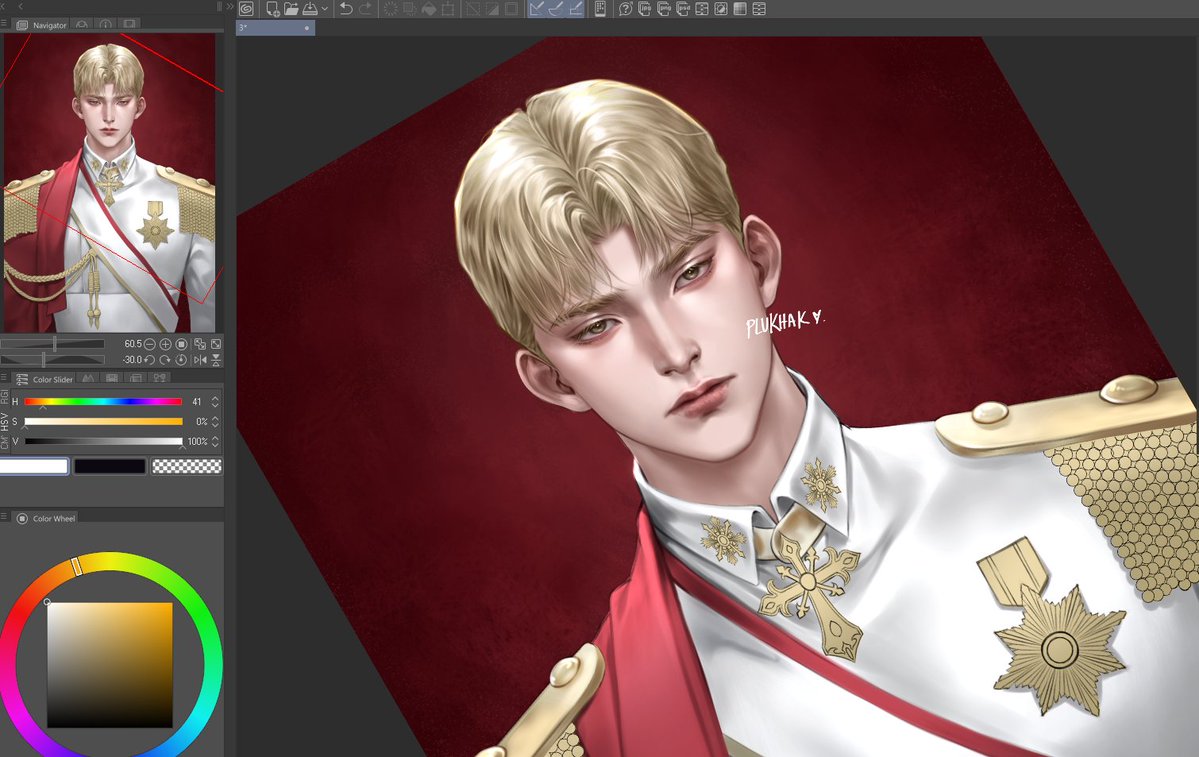The width and height of the screenshot is (1199, 757).
Task: Click Fit to Navigator toggle icon
Action: tap(200, 344)
